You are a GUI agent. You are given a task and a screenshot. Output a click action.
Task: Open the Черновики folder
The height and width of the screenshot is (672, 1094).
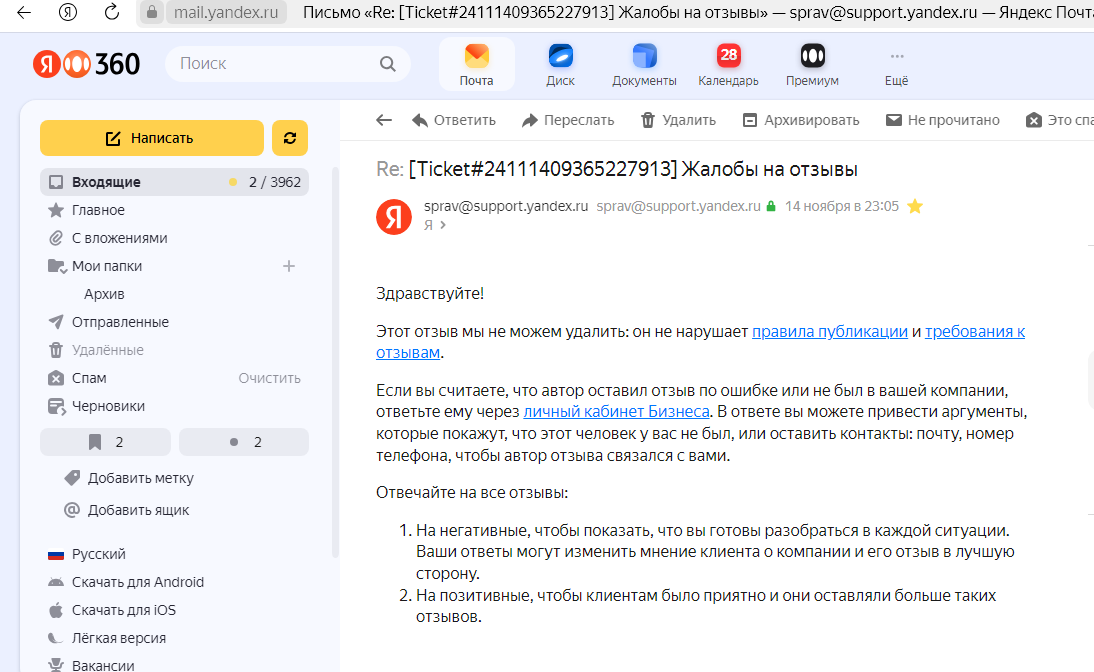click(108, 405)
